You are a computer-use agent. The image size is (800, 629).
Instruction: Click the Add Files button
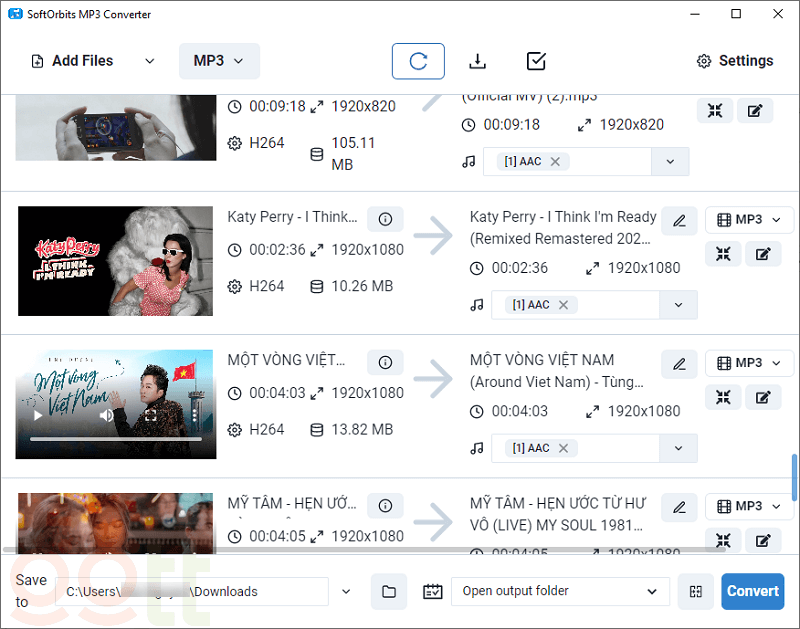(72, 61)
